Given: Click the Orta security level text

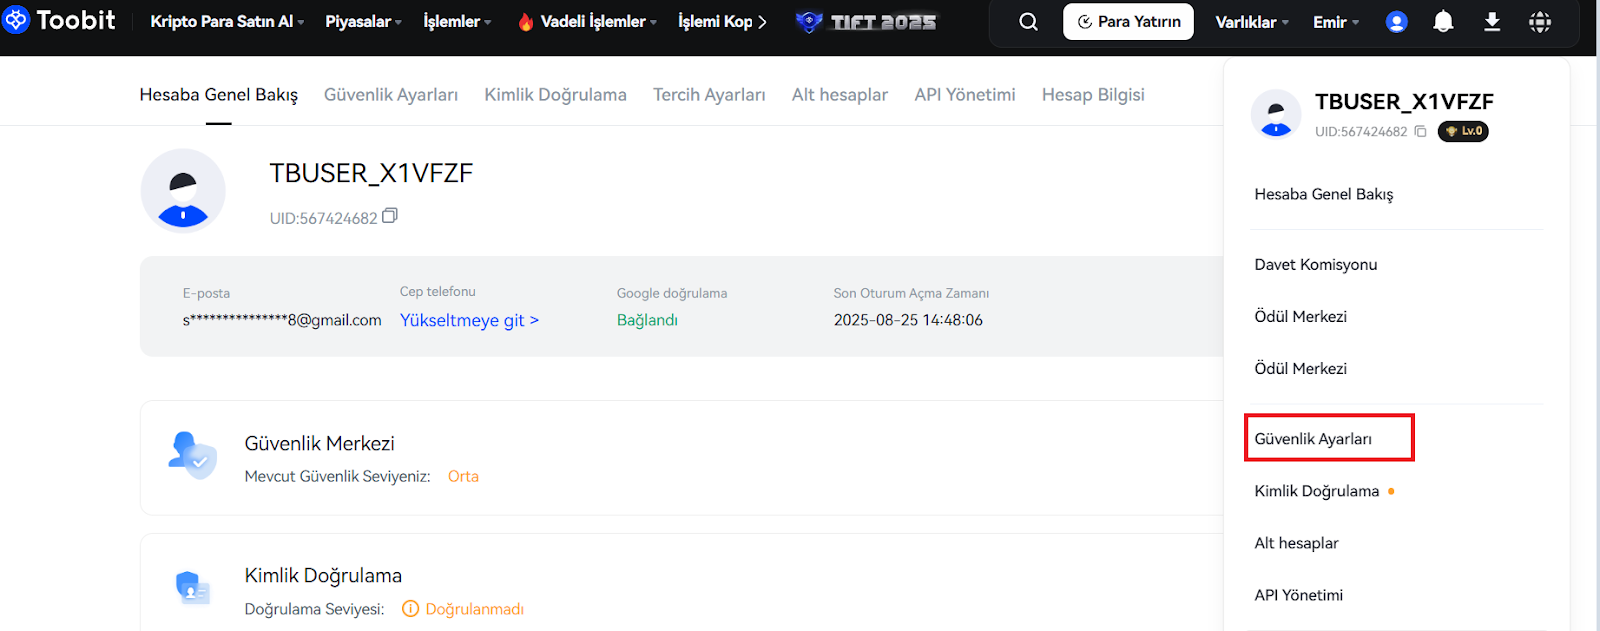Looking at the screenshot, I should point(463,476).
